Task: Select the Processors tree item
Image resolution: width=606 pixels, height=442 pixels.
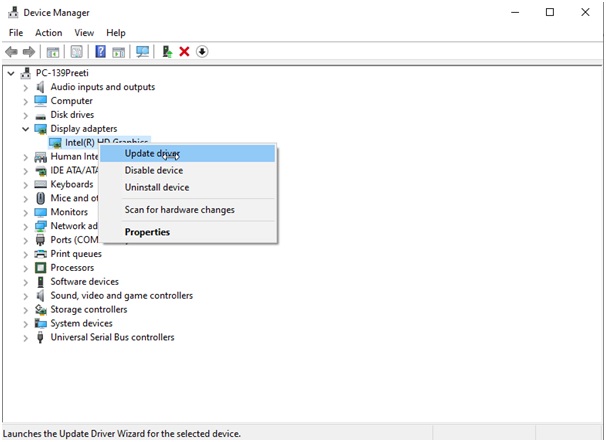Action: (x=72, y=268)
